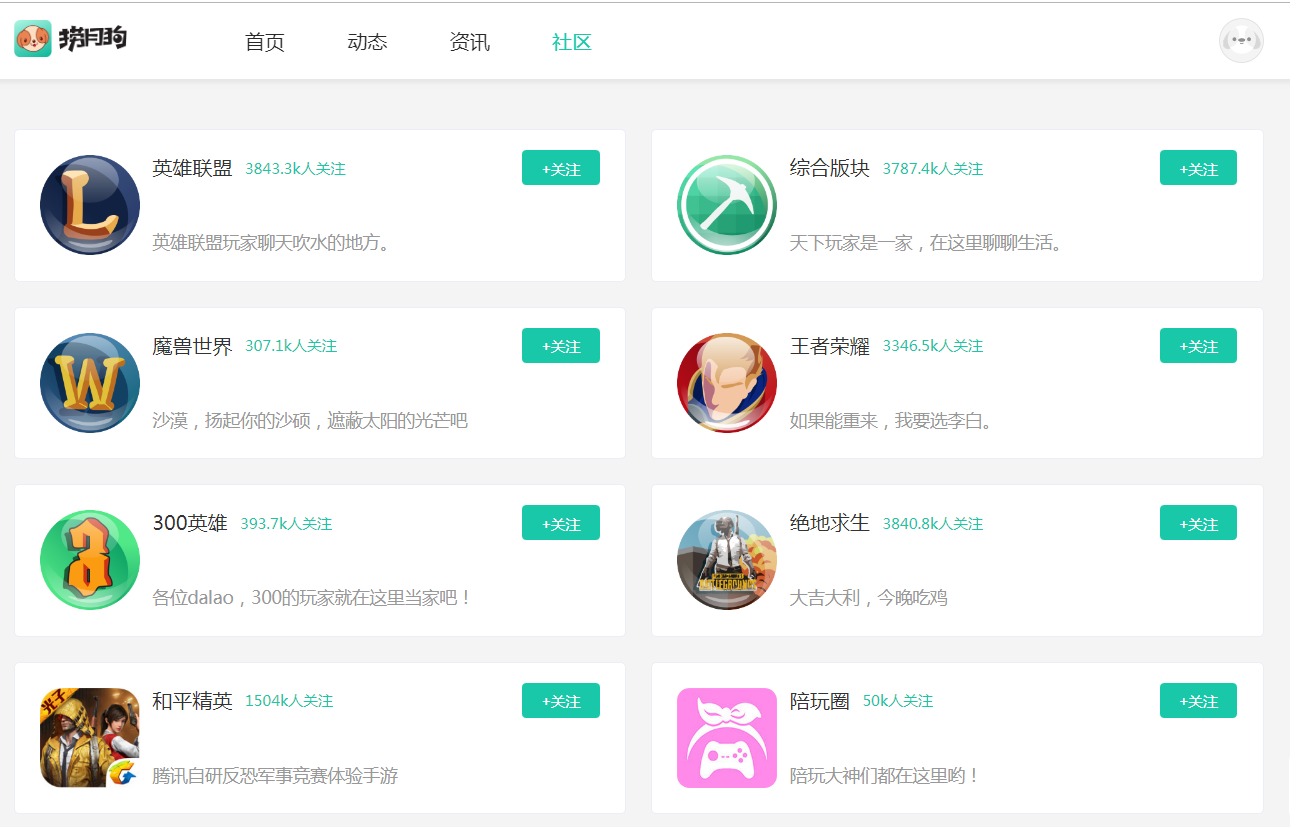Click the 393.7k人关注 follower count
Image resolution: width=1290 pixels, height=827 pixels.
click(x=286, y=524)
